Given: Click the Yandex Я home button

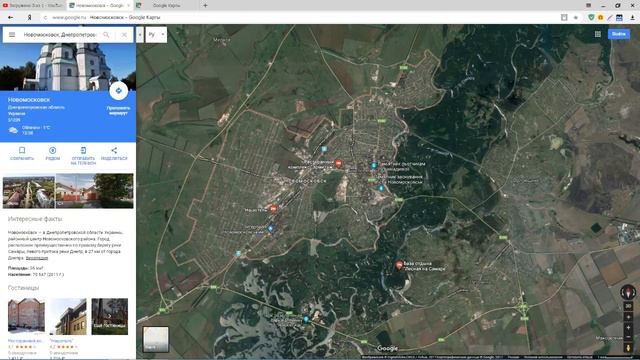Looking at the screenshot, I should coord(29,18).
